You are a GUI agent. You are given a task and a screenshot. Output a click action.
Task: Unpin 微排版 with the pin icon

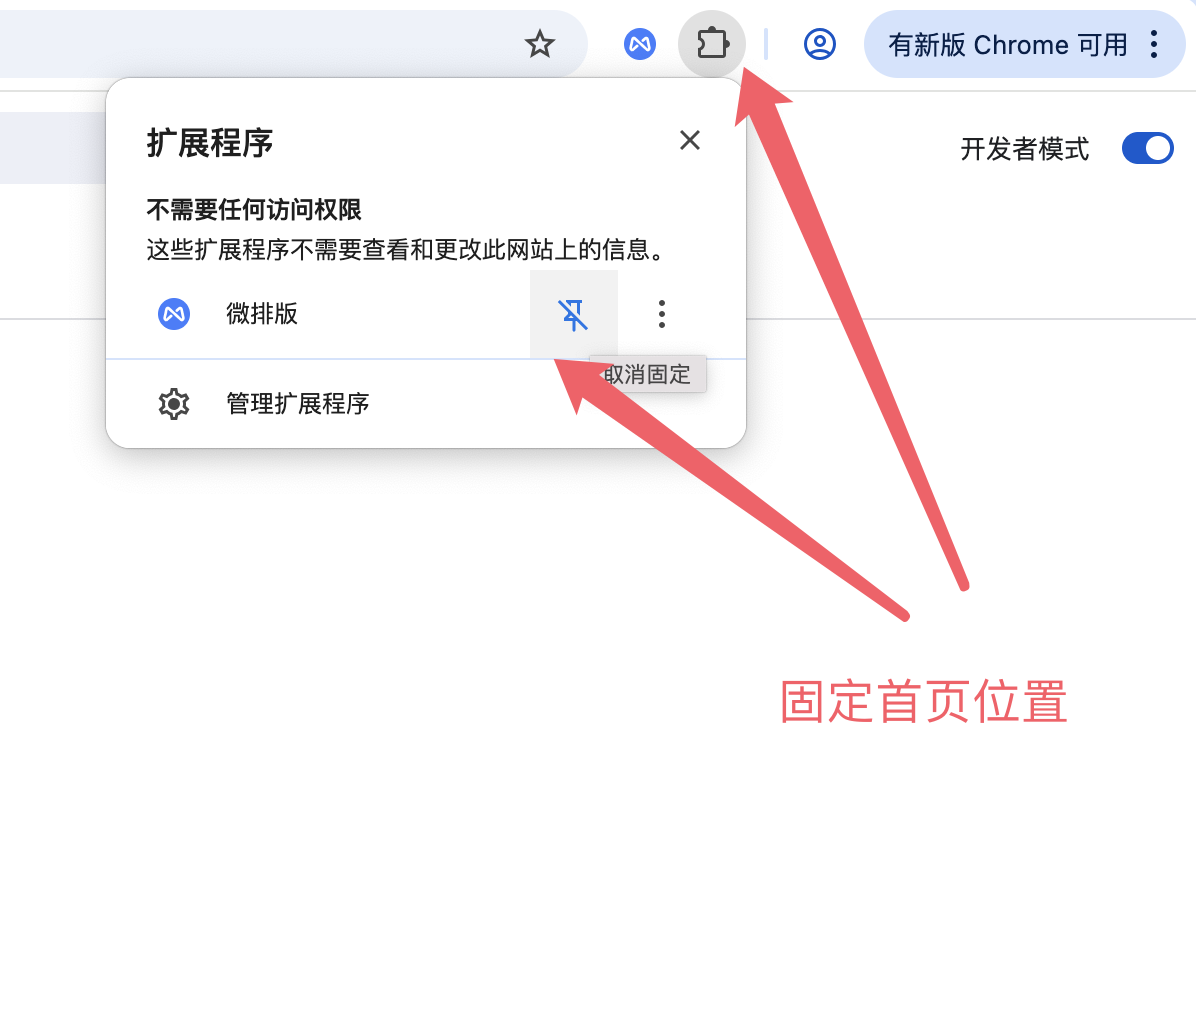(x=573, y=314)
